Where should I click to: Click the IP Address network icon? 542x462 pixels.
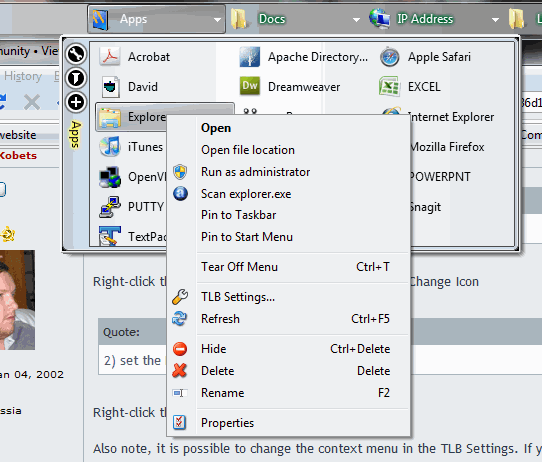pyautogui.click(x=380, y=18)
